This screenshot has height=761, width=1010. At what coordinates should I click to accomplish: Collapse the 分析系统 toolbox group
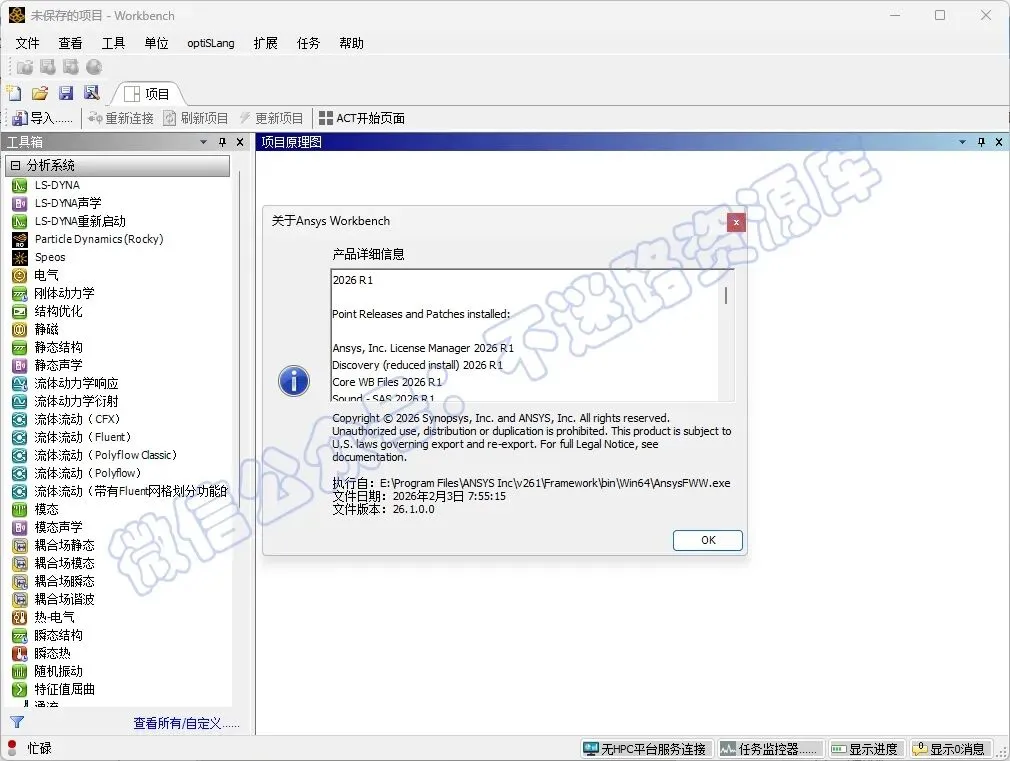pos(15,166)
